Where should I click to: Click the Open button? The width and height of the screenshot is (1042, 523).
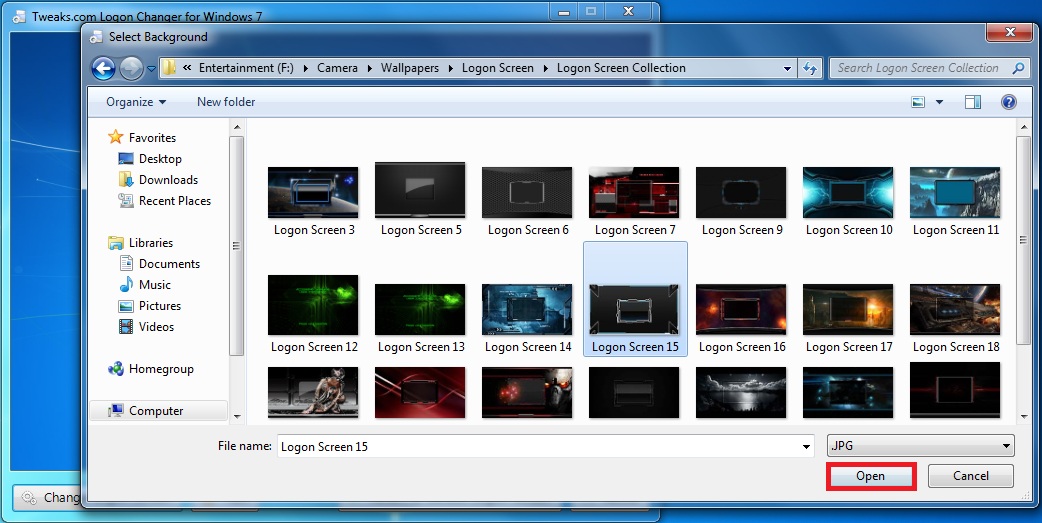coord(871,476)
